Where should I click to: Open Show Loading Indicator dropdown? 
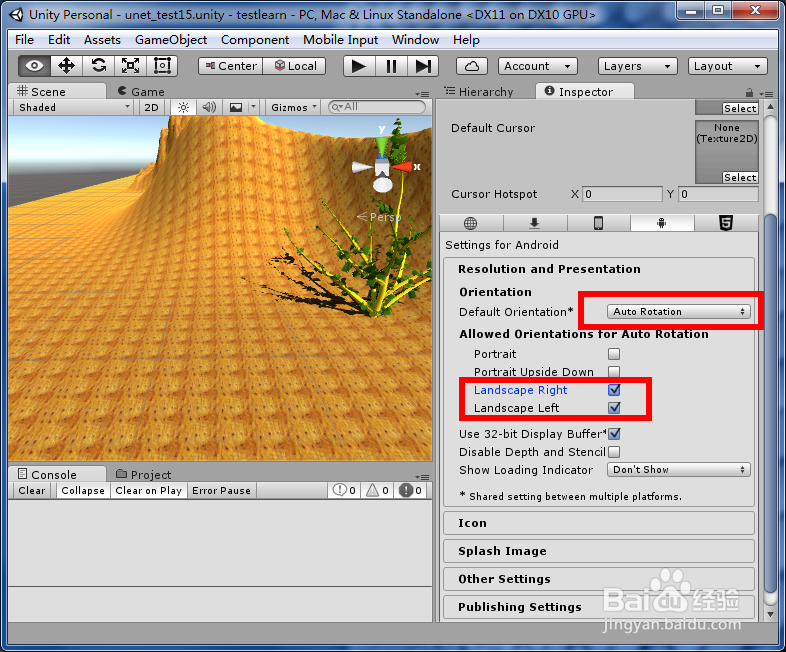679,470
